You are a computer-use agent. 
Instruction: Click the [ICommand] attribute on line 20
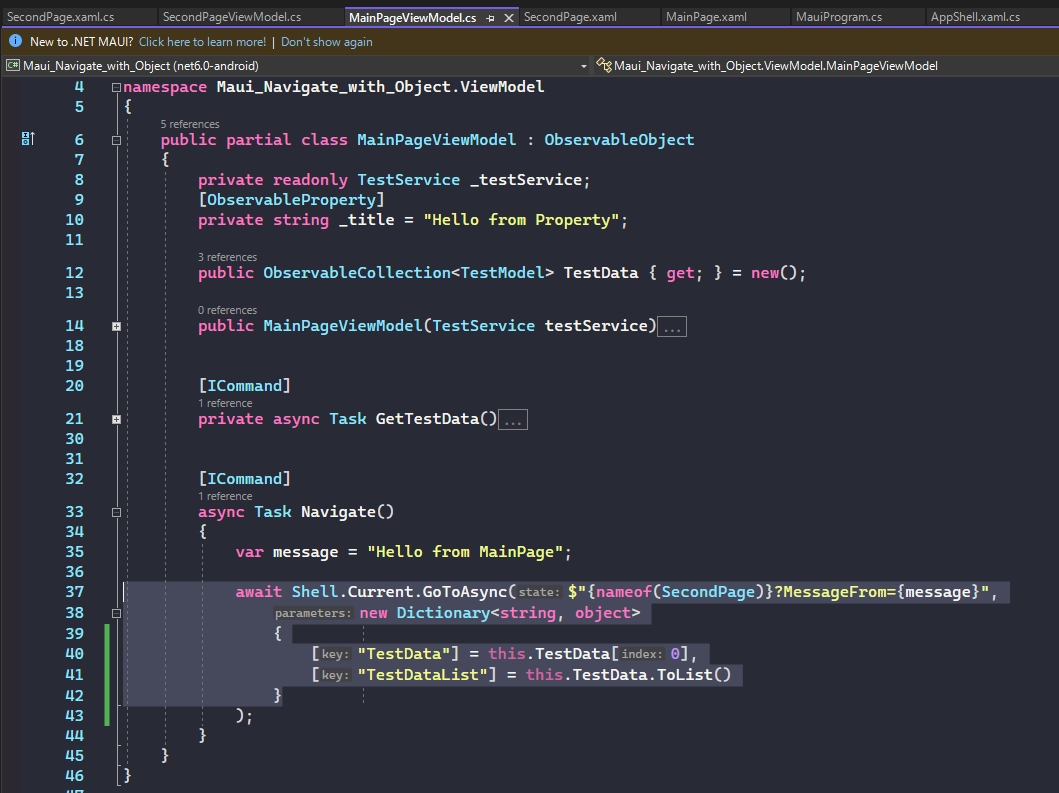[244, 386]
